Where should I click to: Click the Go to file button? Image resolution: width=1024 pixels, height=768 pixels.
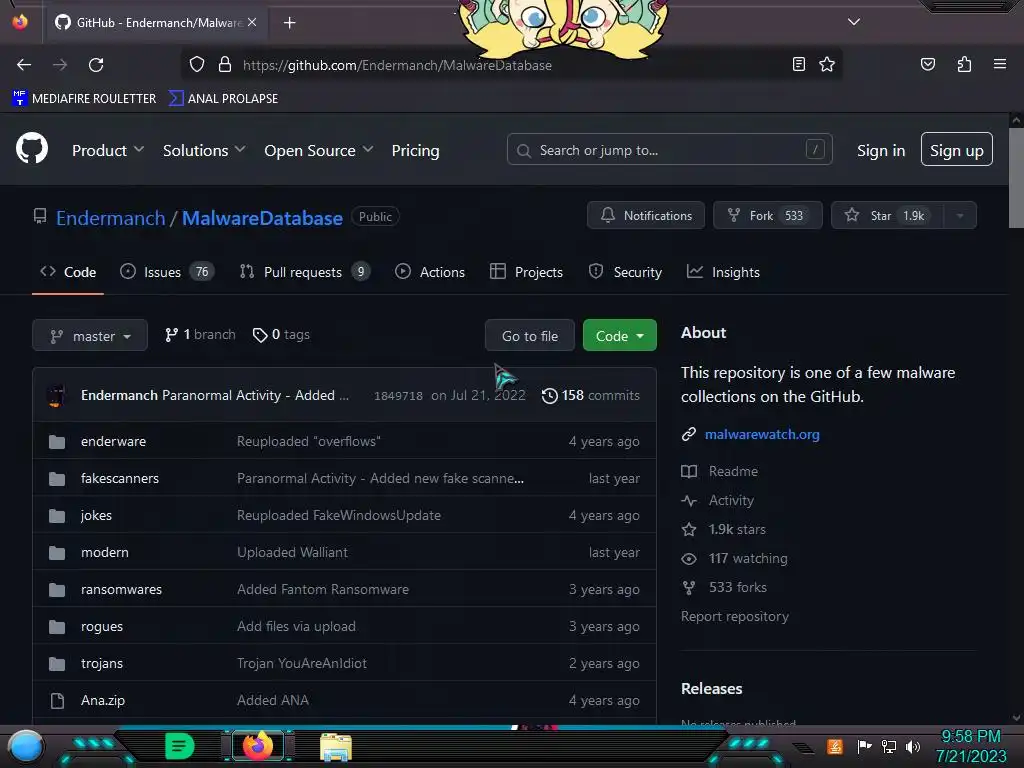pos(530,336)
